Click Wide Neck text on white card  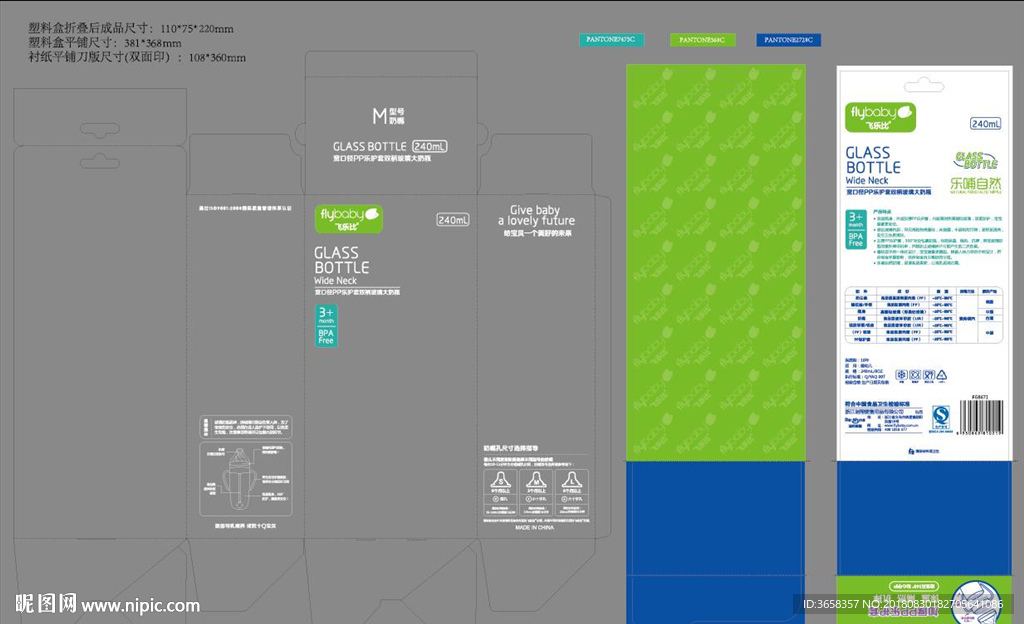[867, 181]
